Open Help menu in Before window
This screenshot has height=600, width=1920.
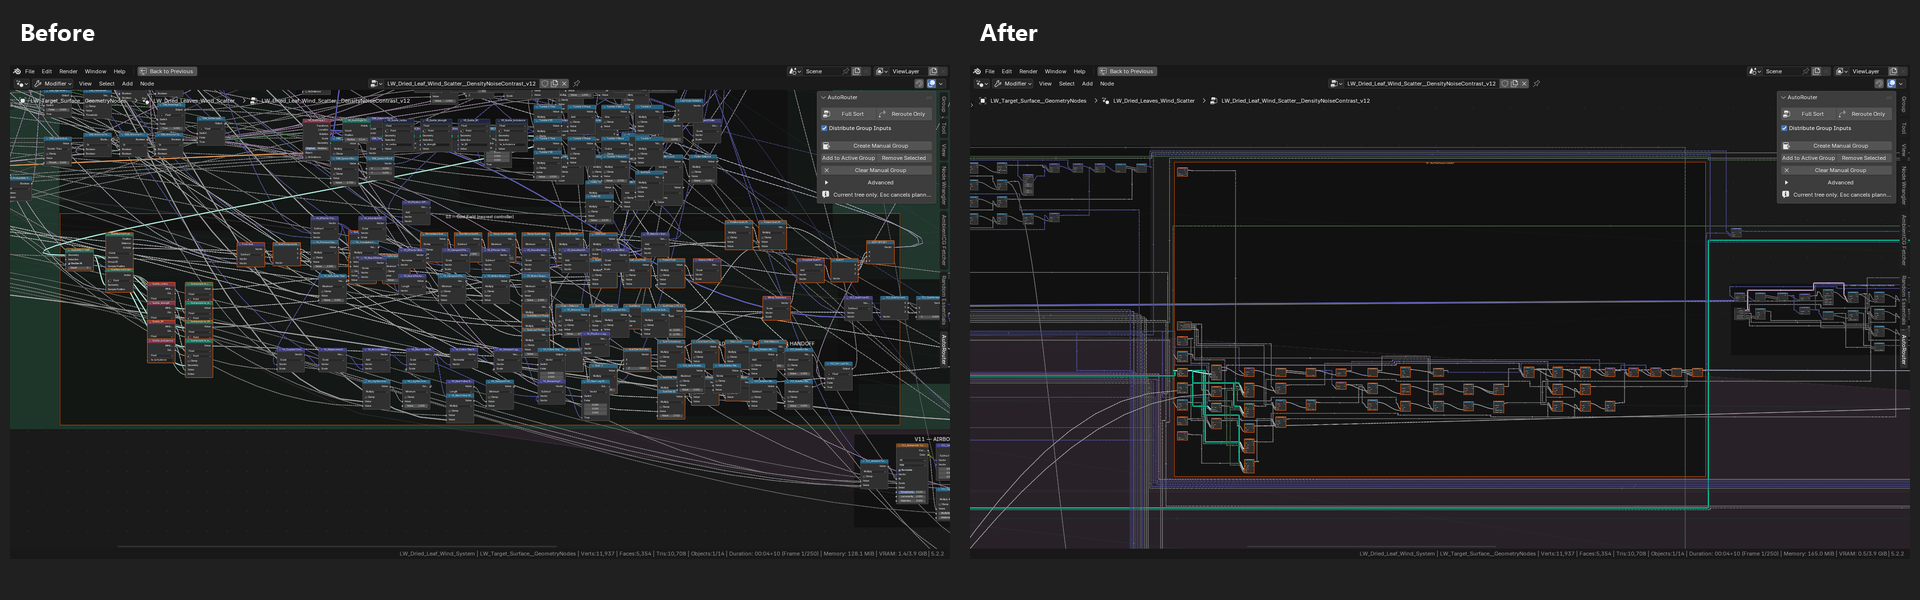[119, 71]
